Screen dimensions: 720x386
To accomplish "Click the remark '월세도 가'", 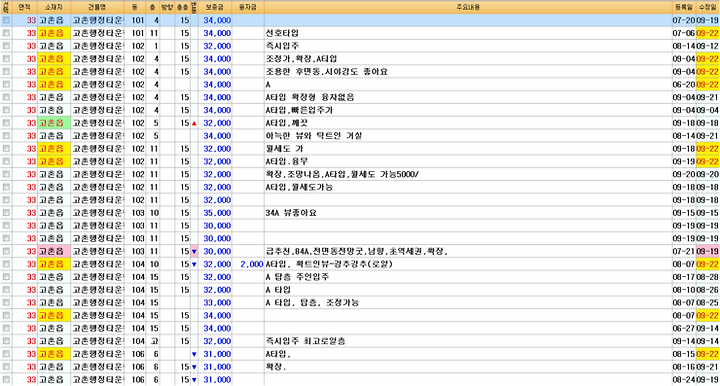I will 284,149.
